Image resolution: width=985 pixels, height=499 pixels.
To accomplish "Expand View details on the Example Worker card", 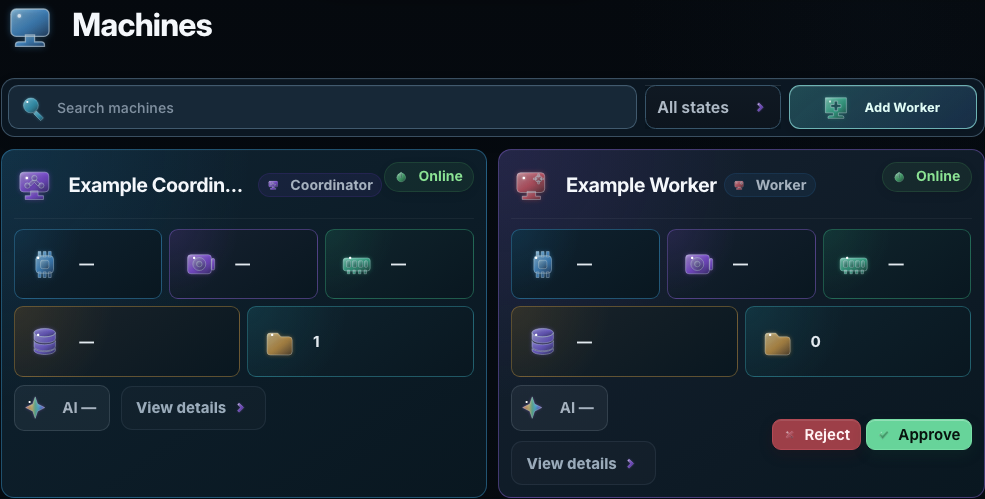I will tap(583, 463).
